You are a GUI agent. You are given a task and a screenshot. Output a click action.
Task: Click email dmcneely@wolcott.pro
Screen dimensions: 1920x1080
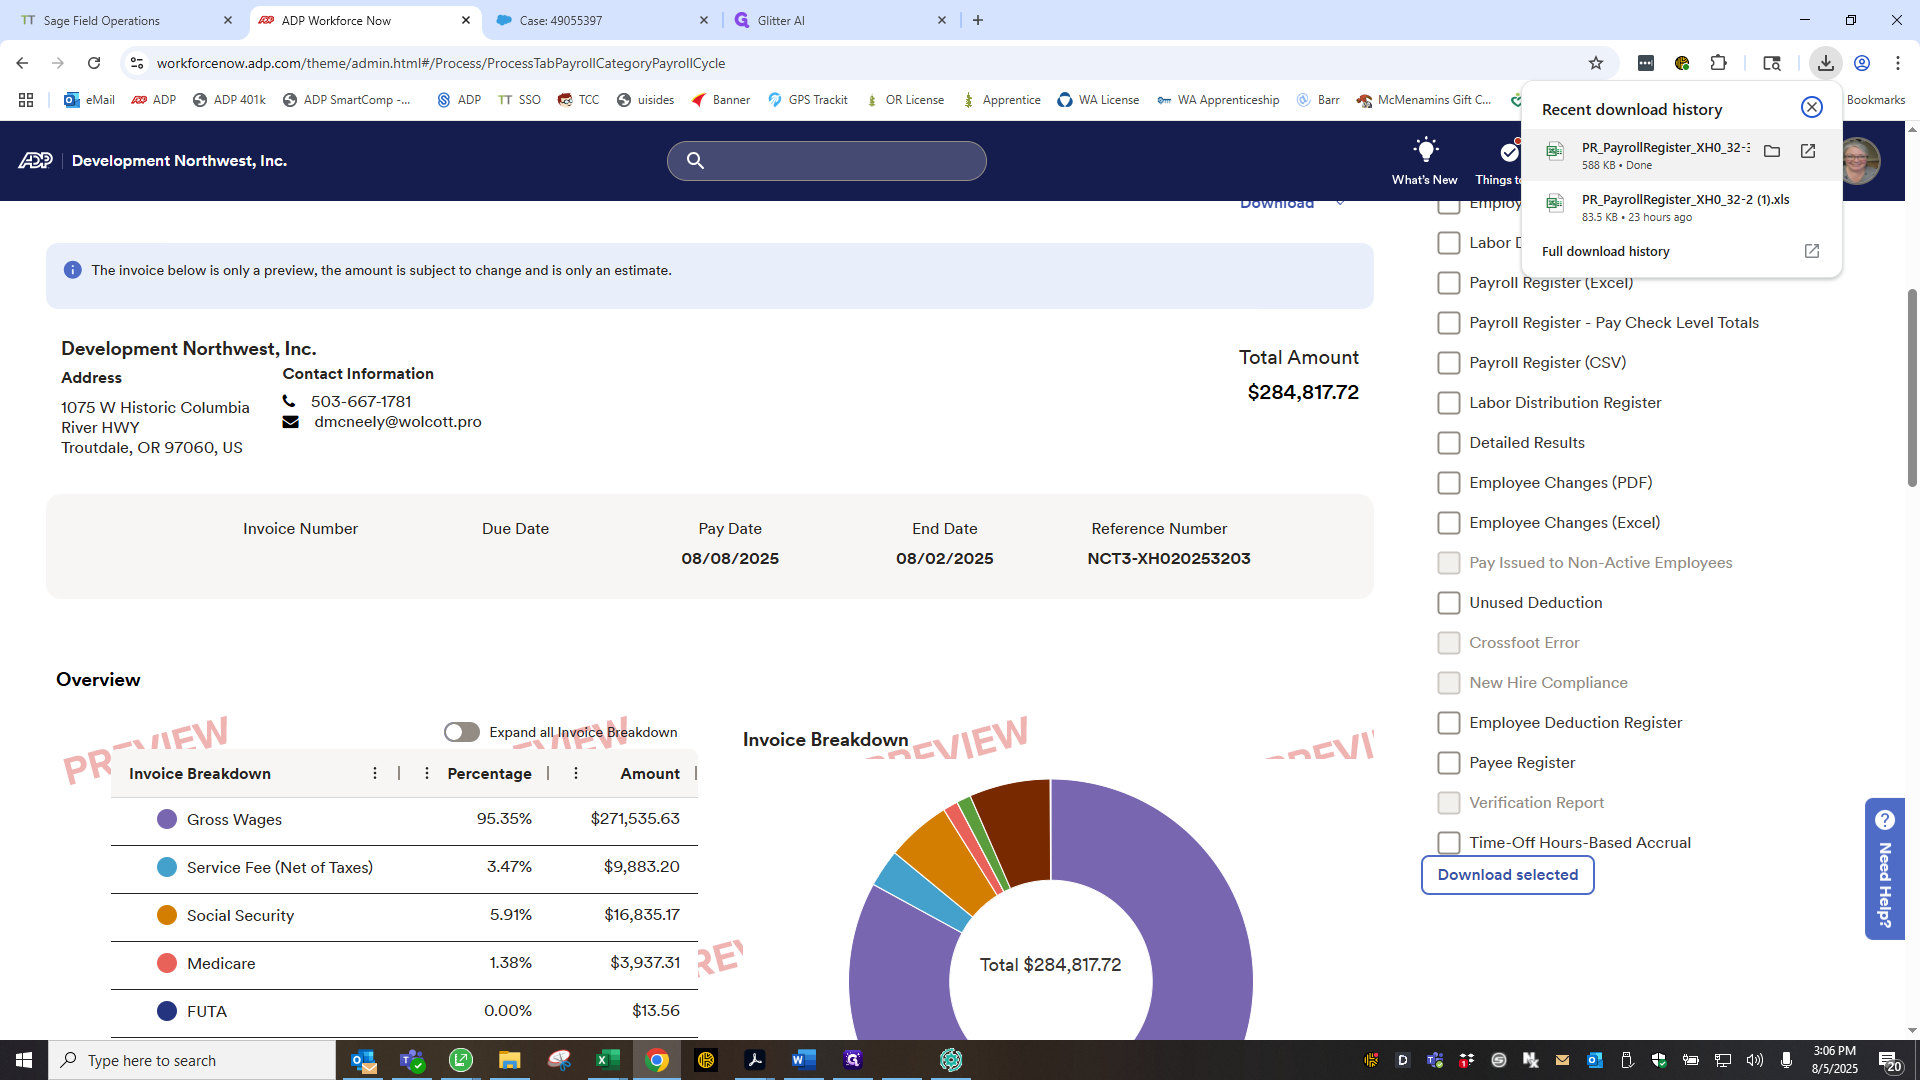click(397, 422)
